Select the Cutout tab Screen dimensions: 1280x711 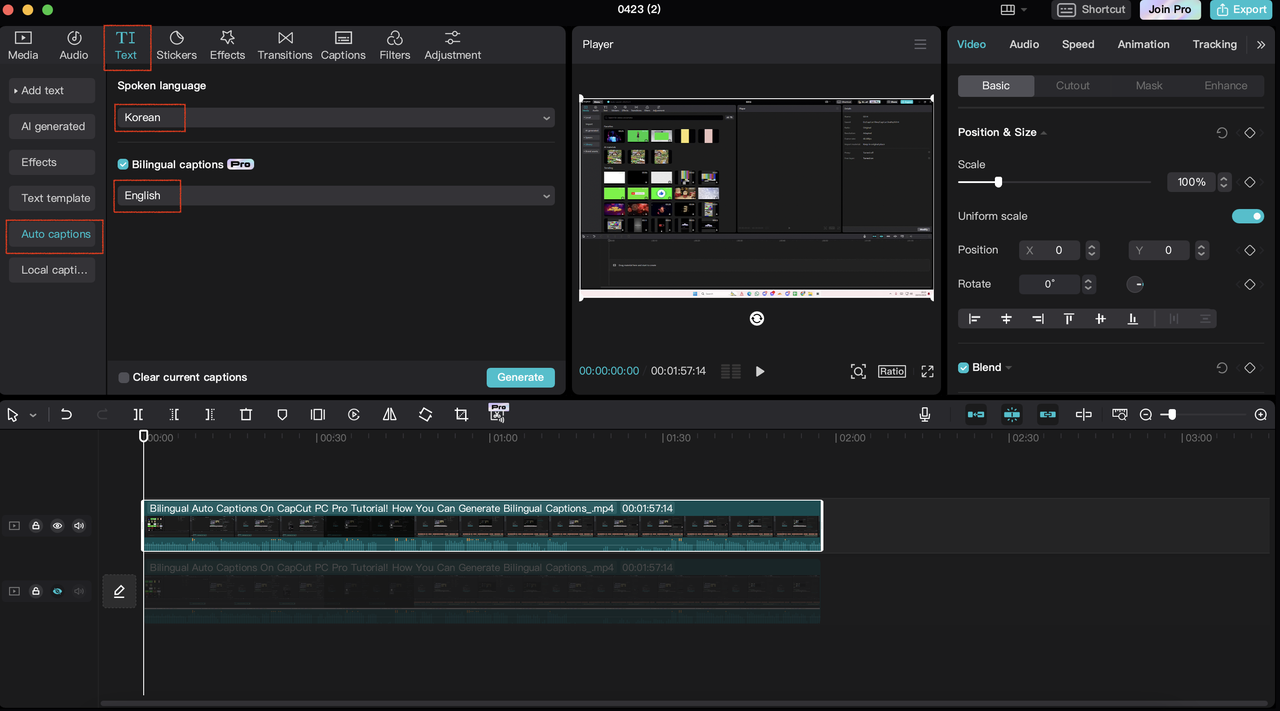click(x=1072, y=86)
